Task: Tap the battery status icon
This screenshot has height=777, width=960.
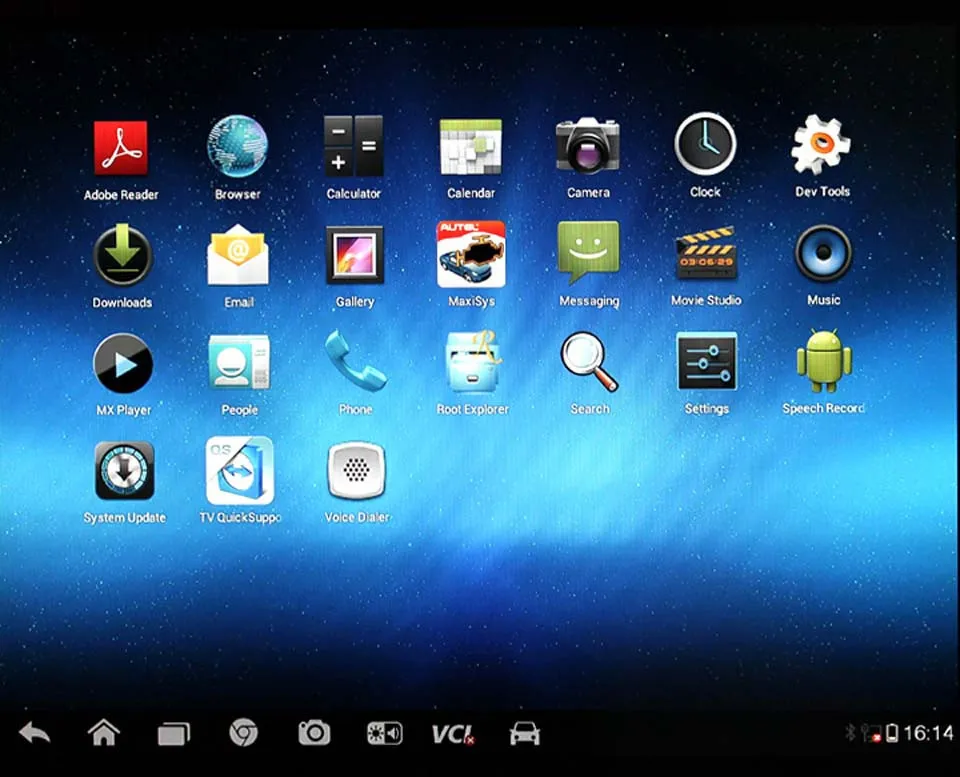Action: [893, 732]
